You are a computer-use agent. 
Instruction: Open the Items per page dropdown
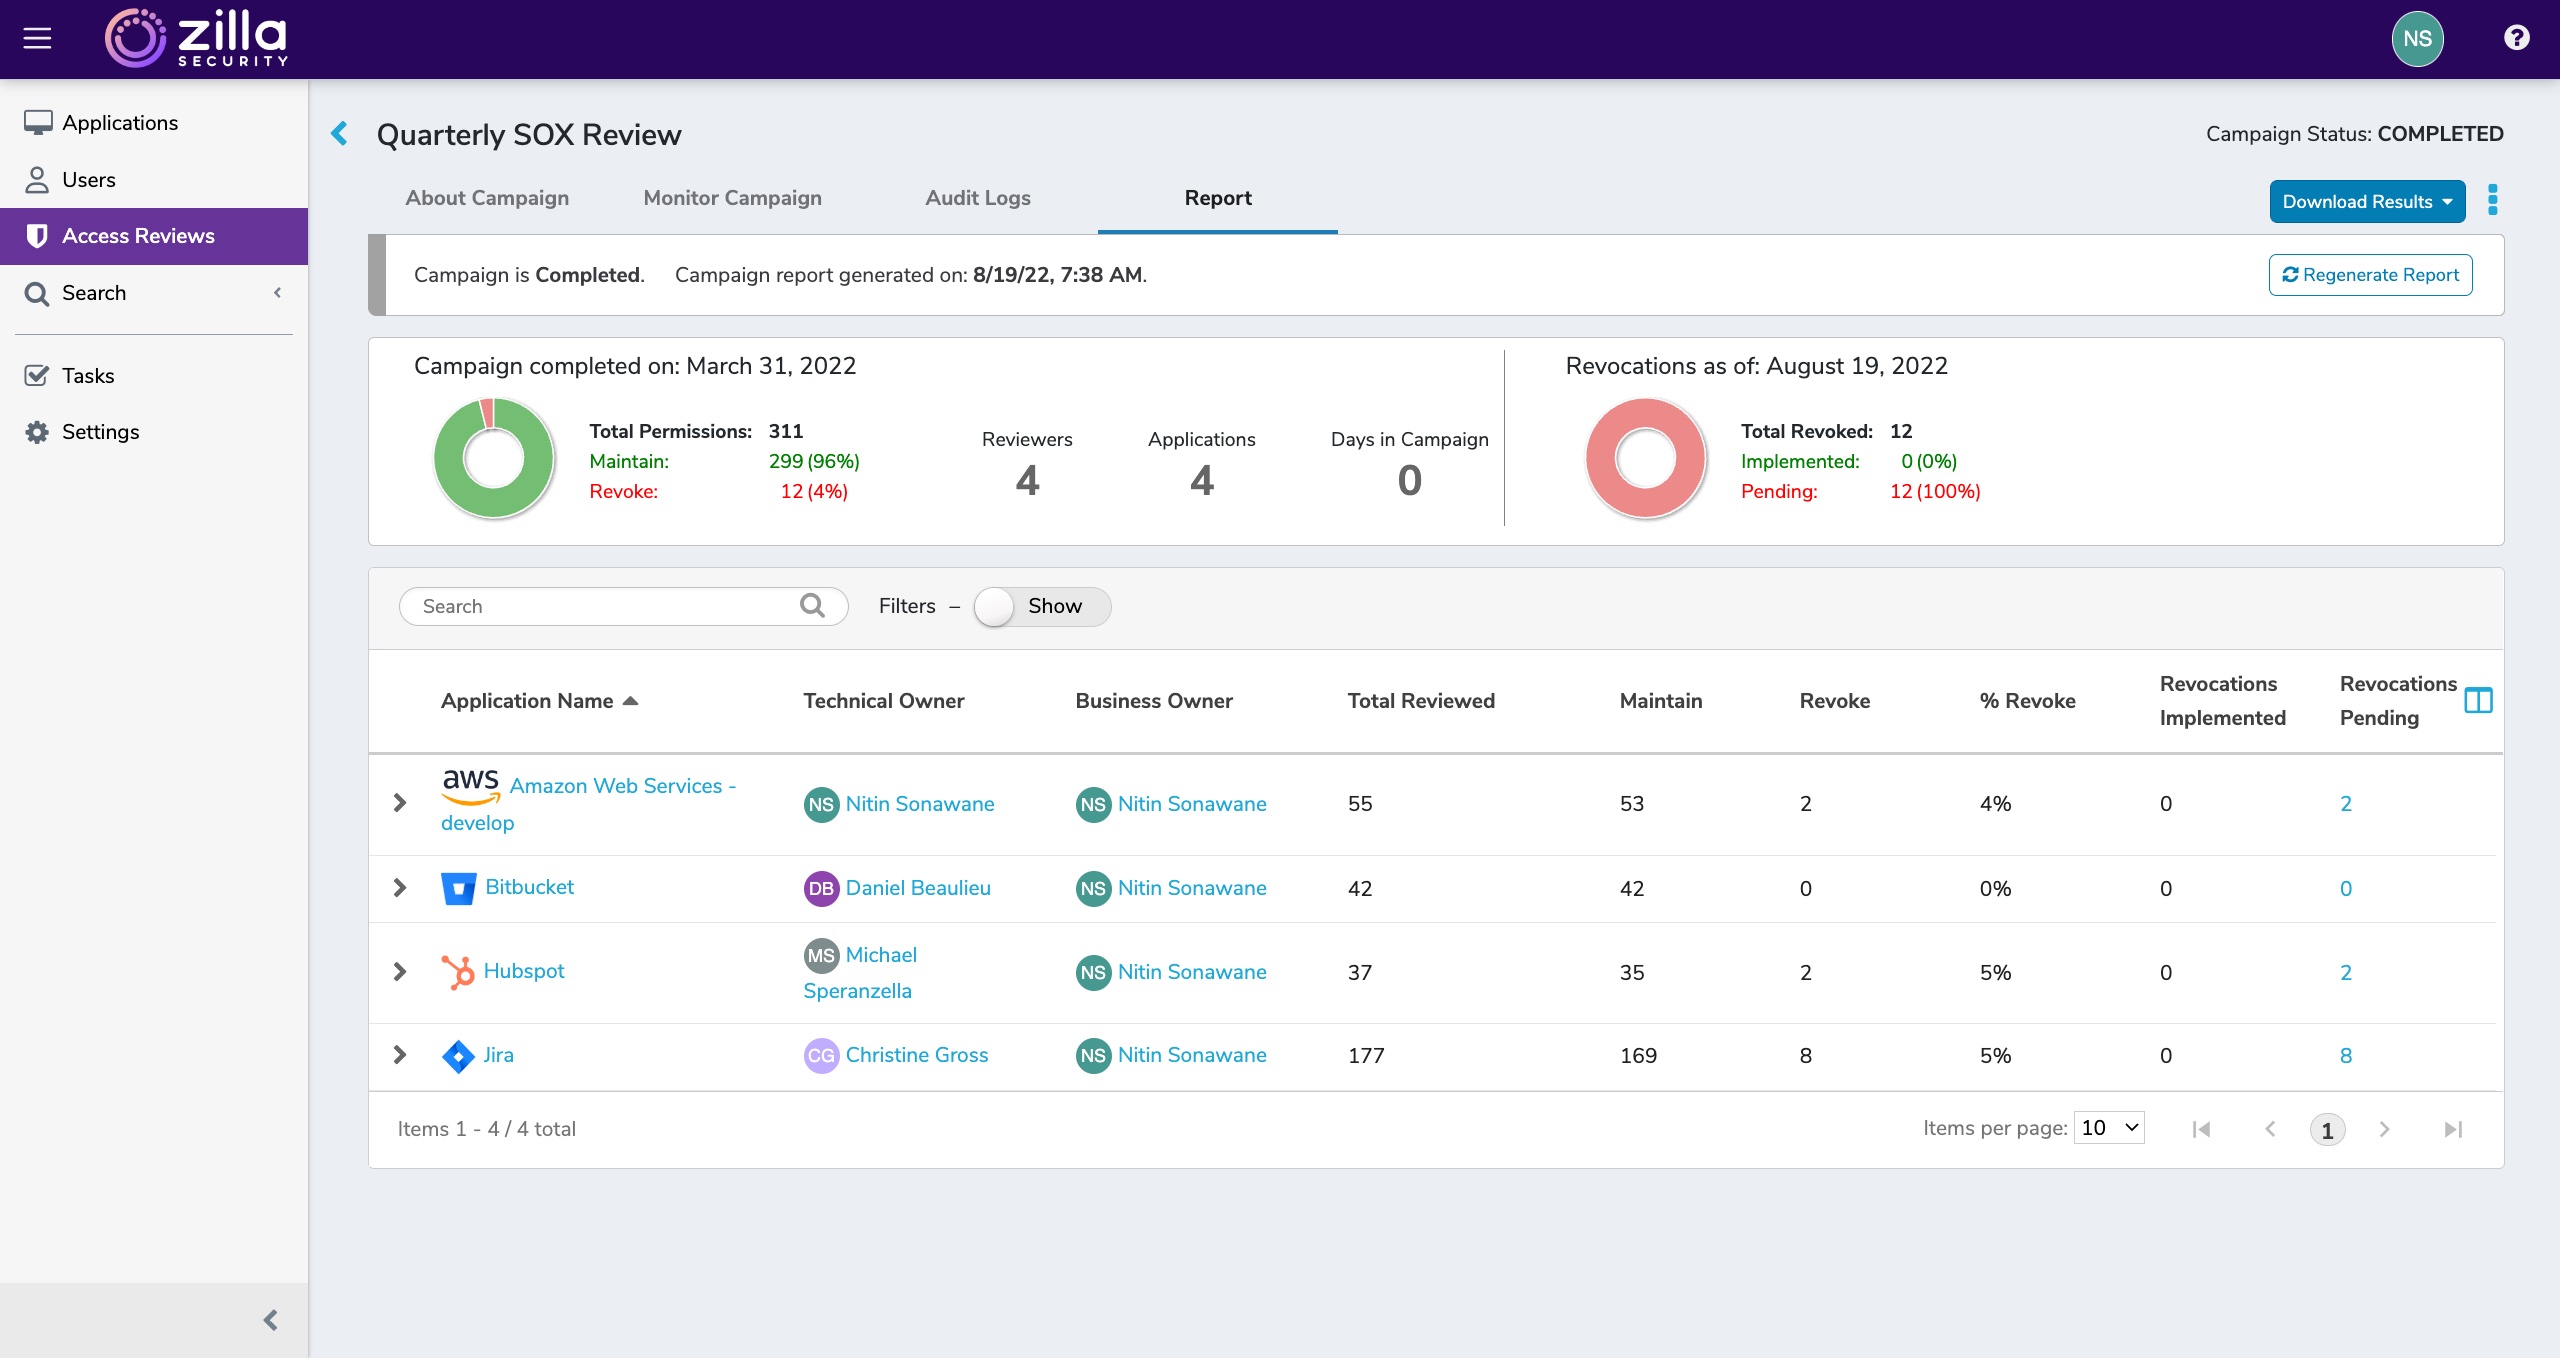[2109, 1128]
